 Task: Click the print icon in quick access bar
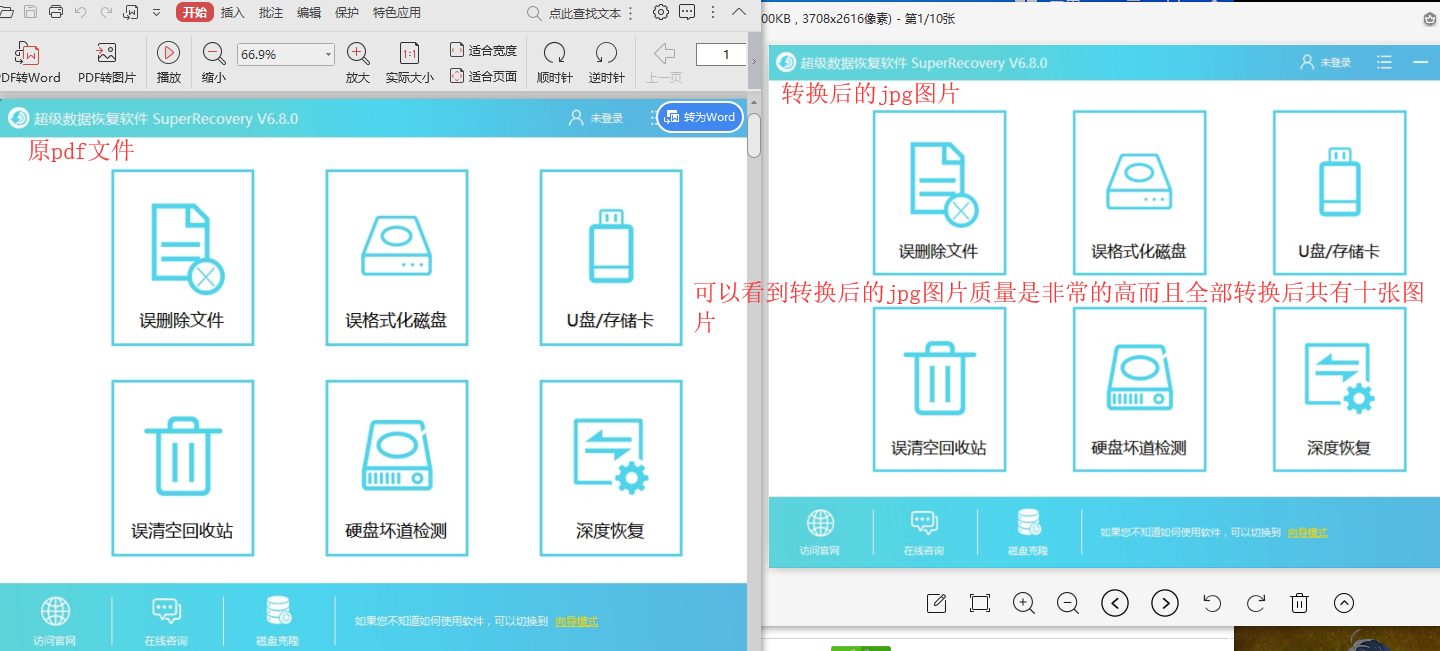(x=56, y=12)
